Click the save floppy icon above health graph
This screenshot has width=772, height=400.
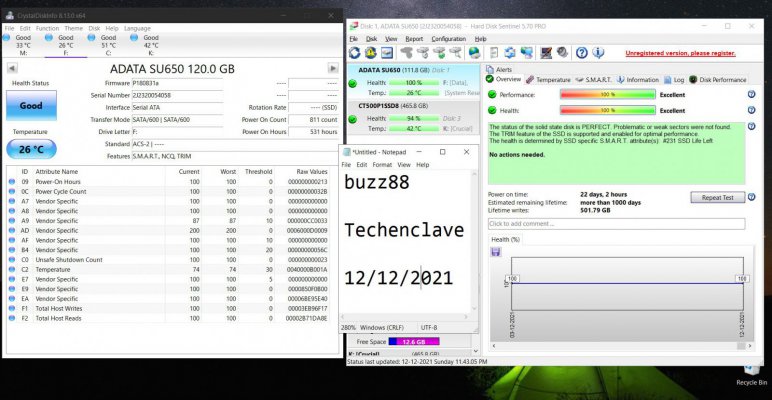point(496,252)
